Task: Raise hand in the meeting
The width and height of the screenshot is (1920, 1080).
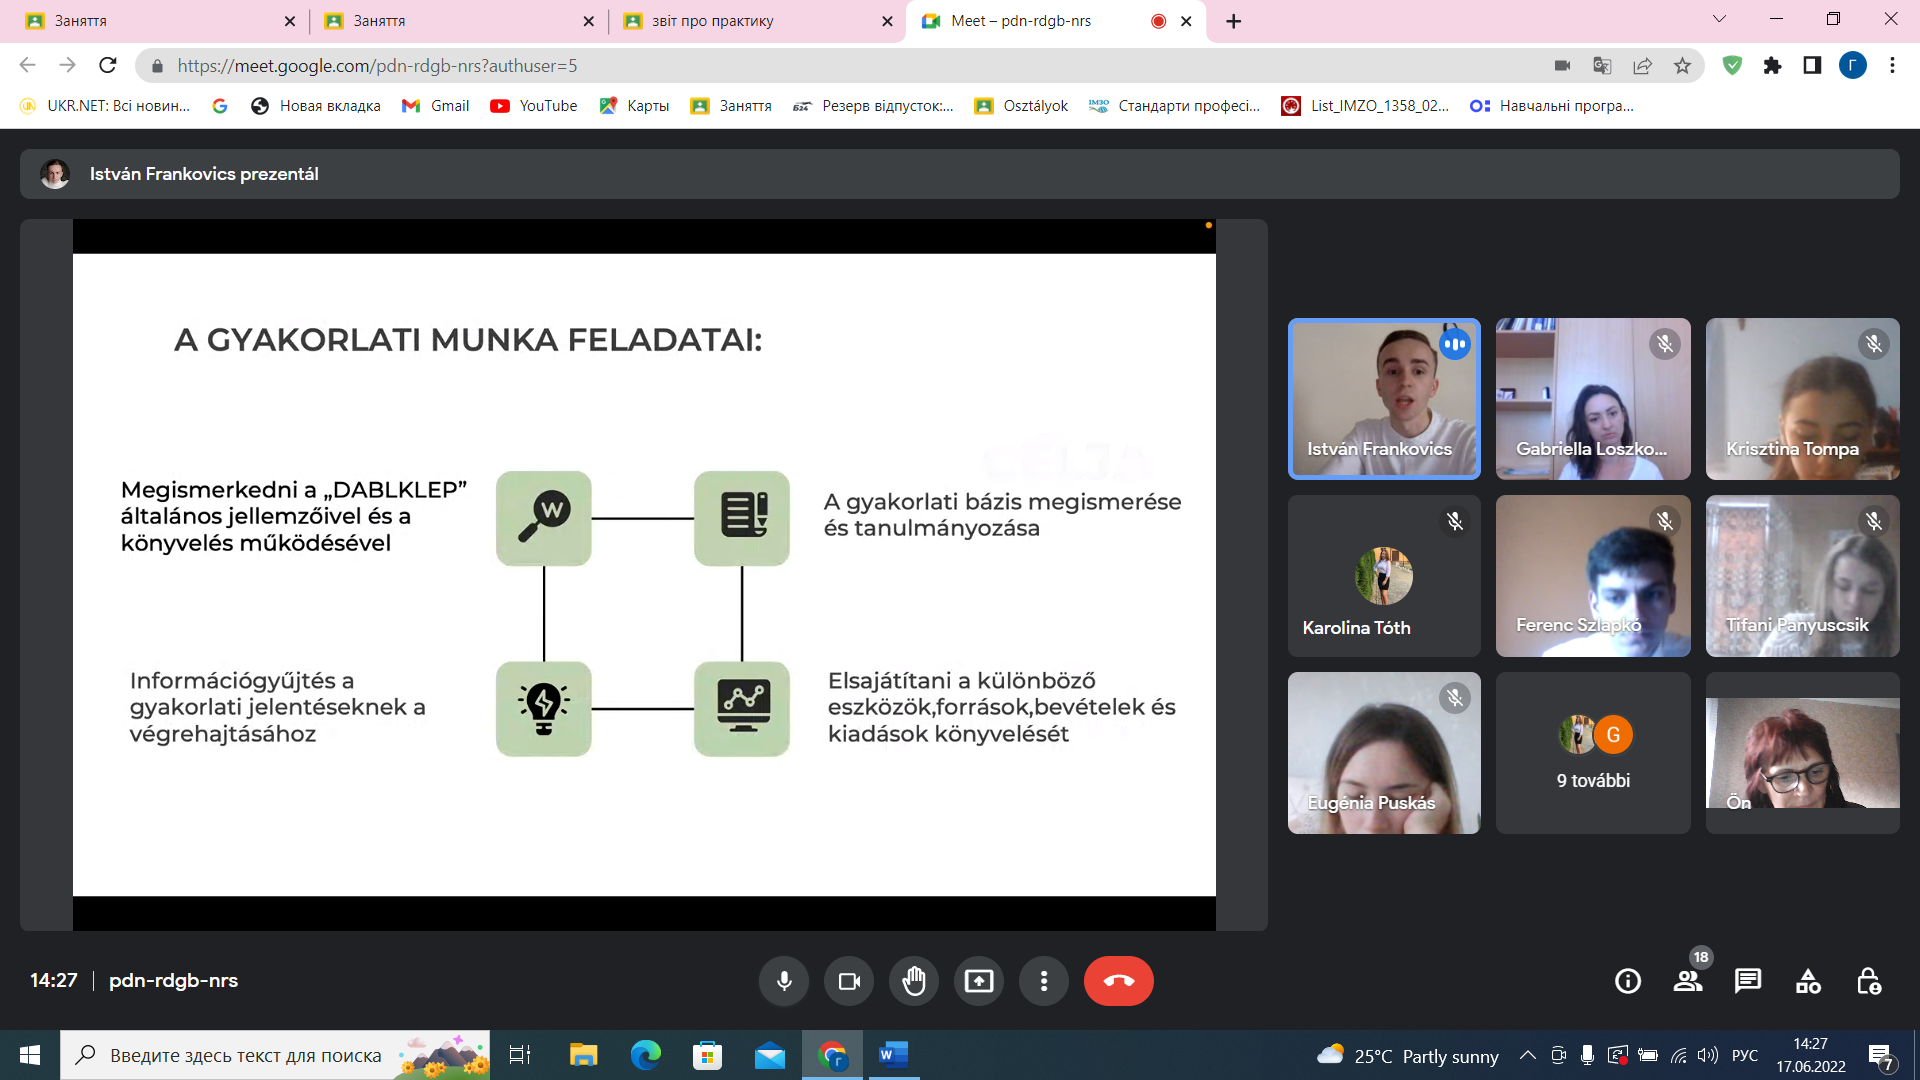Action: click(x=914, y=981)
